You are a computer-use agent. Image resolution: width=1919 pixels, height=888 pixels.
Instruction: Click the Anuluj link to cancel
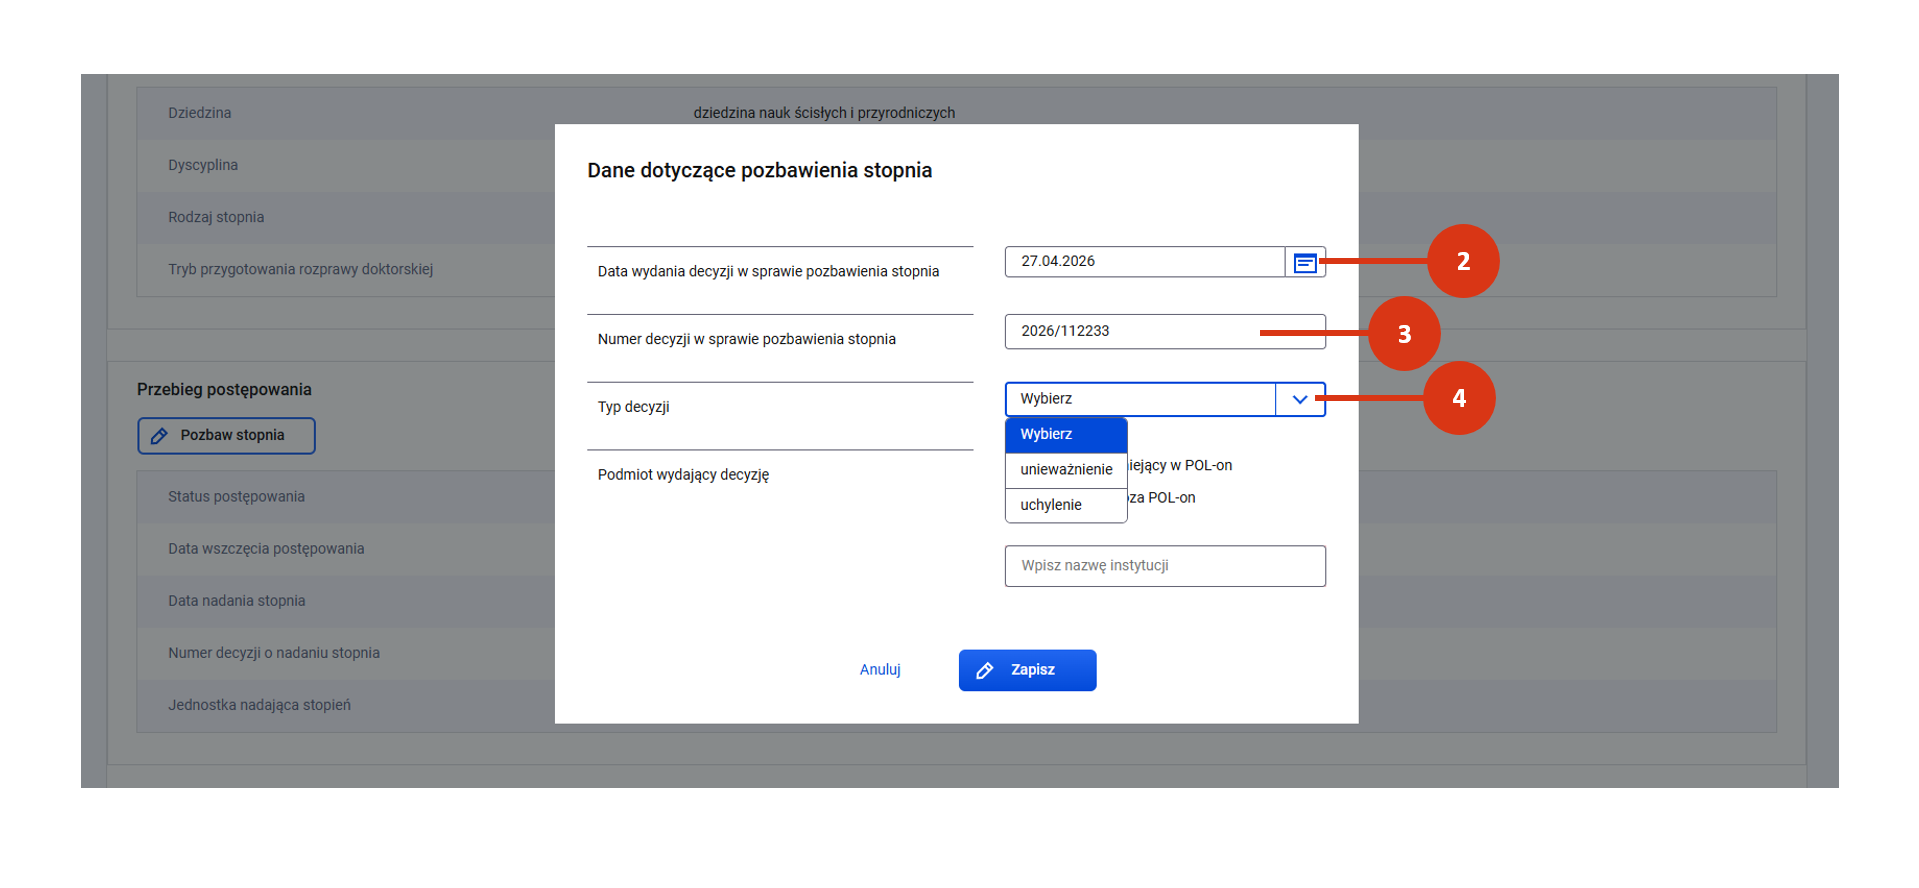pyautogui.click(x=880, y=670)
